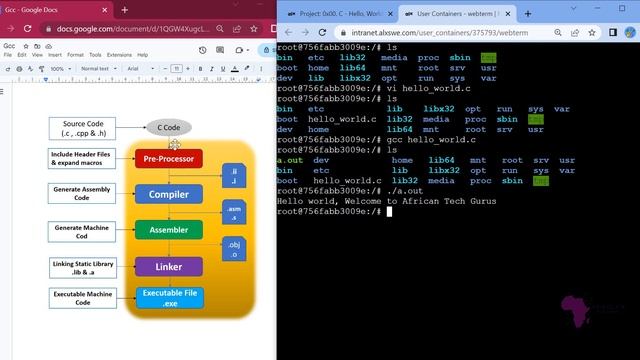
Task: Open the Extensions menu
Action: 119,55
